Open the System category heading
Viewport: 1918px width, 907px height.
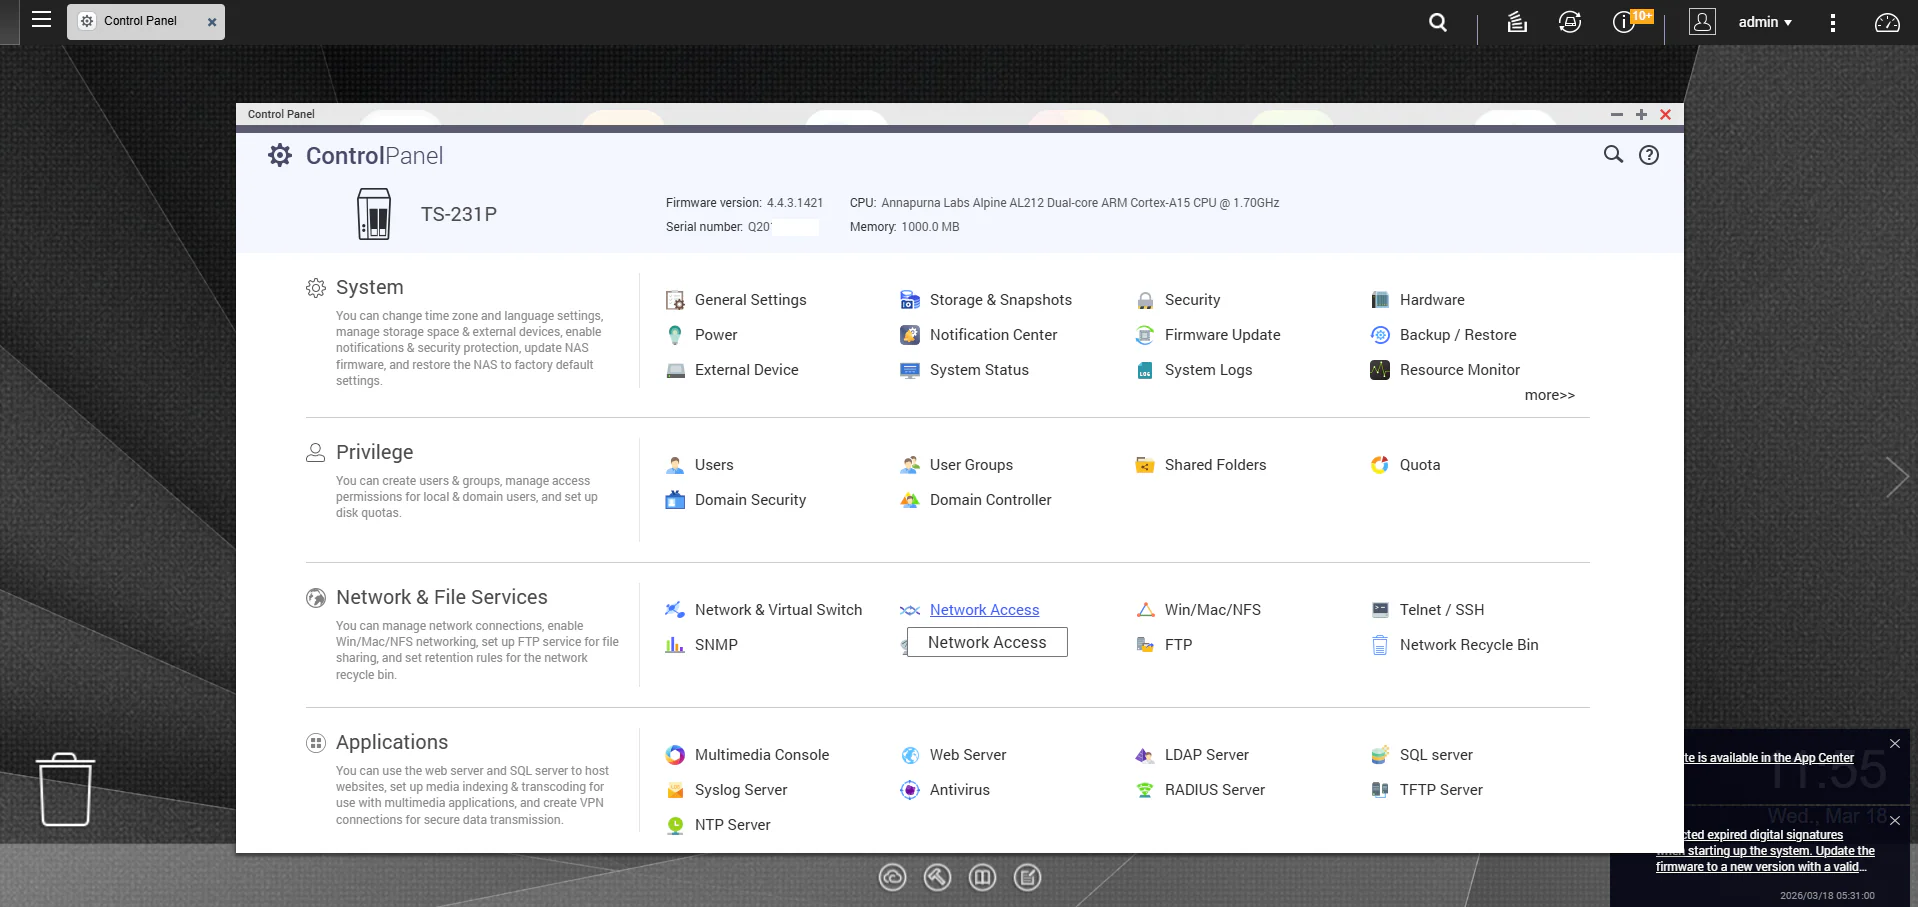pyautogui.click(x=369, y=287)
